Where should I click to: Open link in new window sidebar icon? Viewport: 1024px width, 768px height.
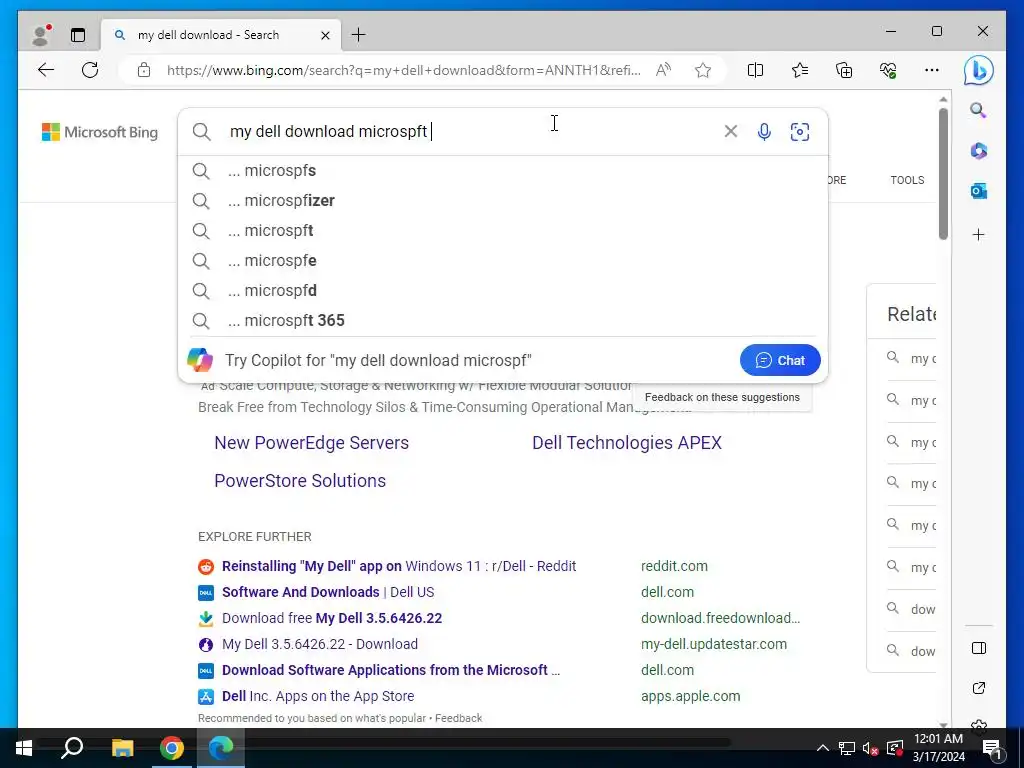click(978, 688)
